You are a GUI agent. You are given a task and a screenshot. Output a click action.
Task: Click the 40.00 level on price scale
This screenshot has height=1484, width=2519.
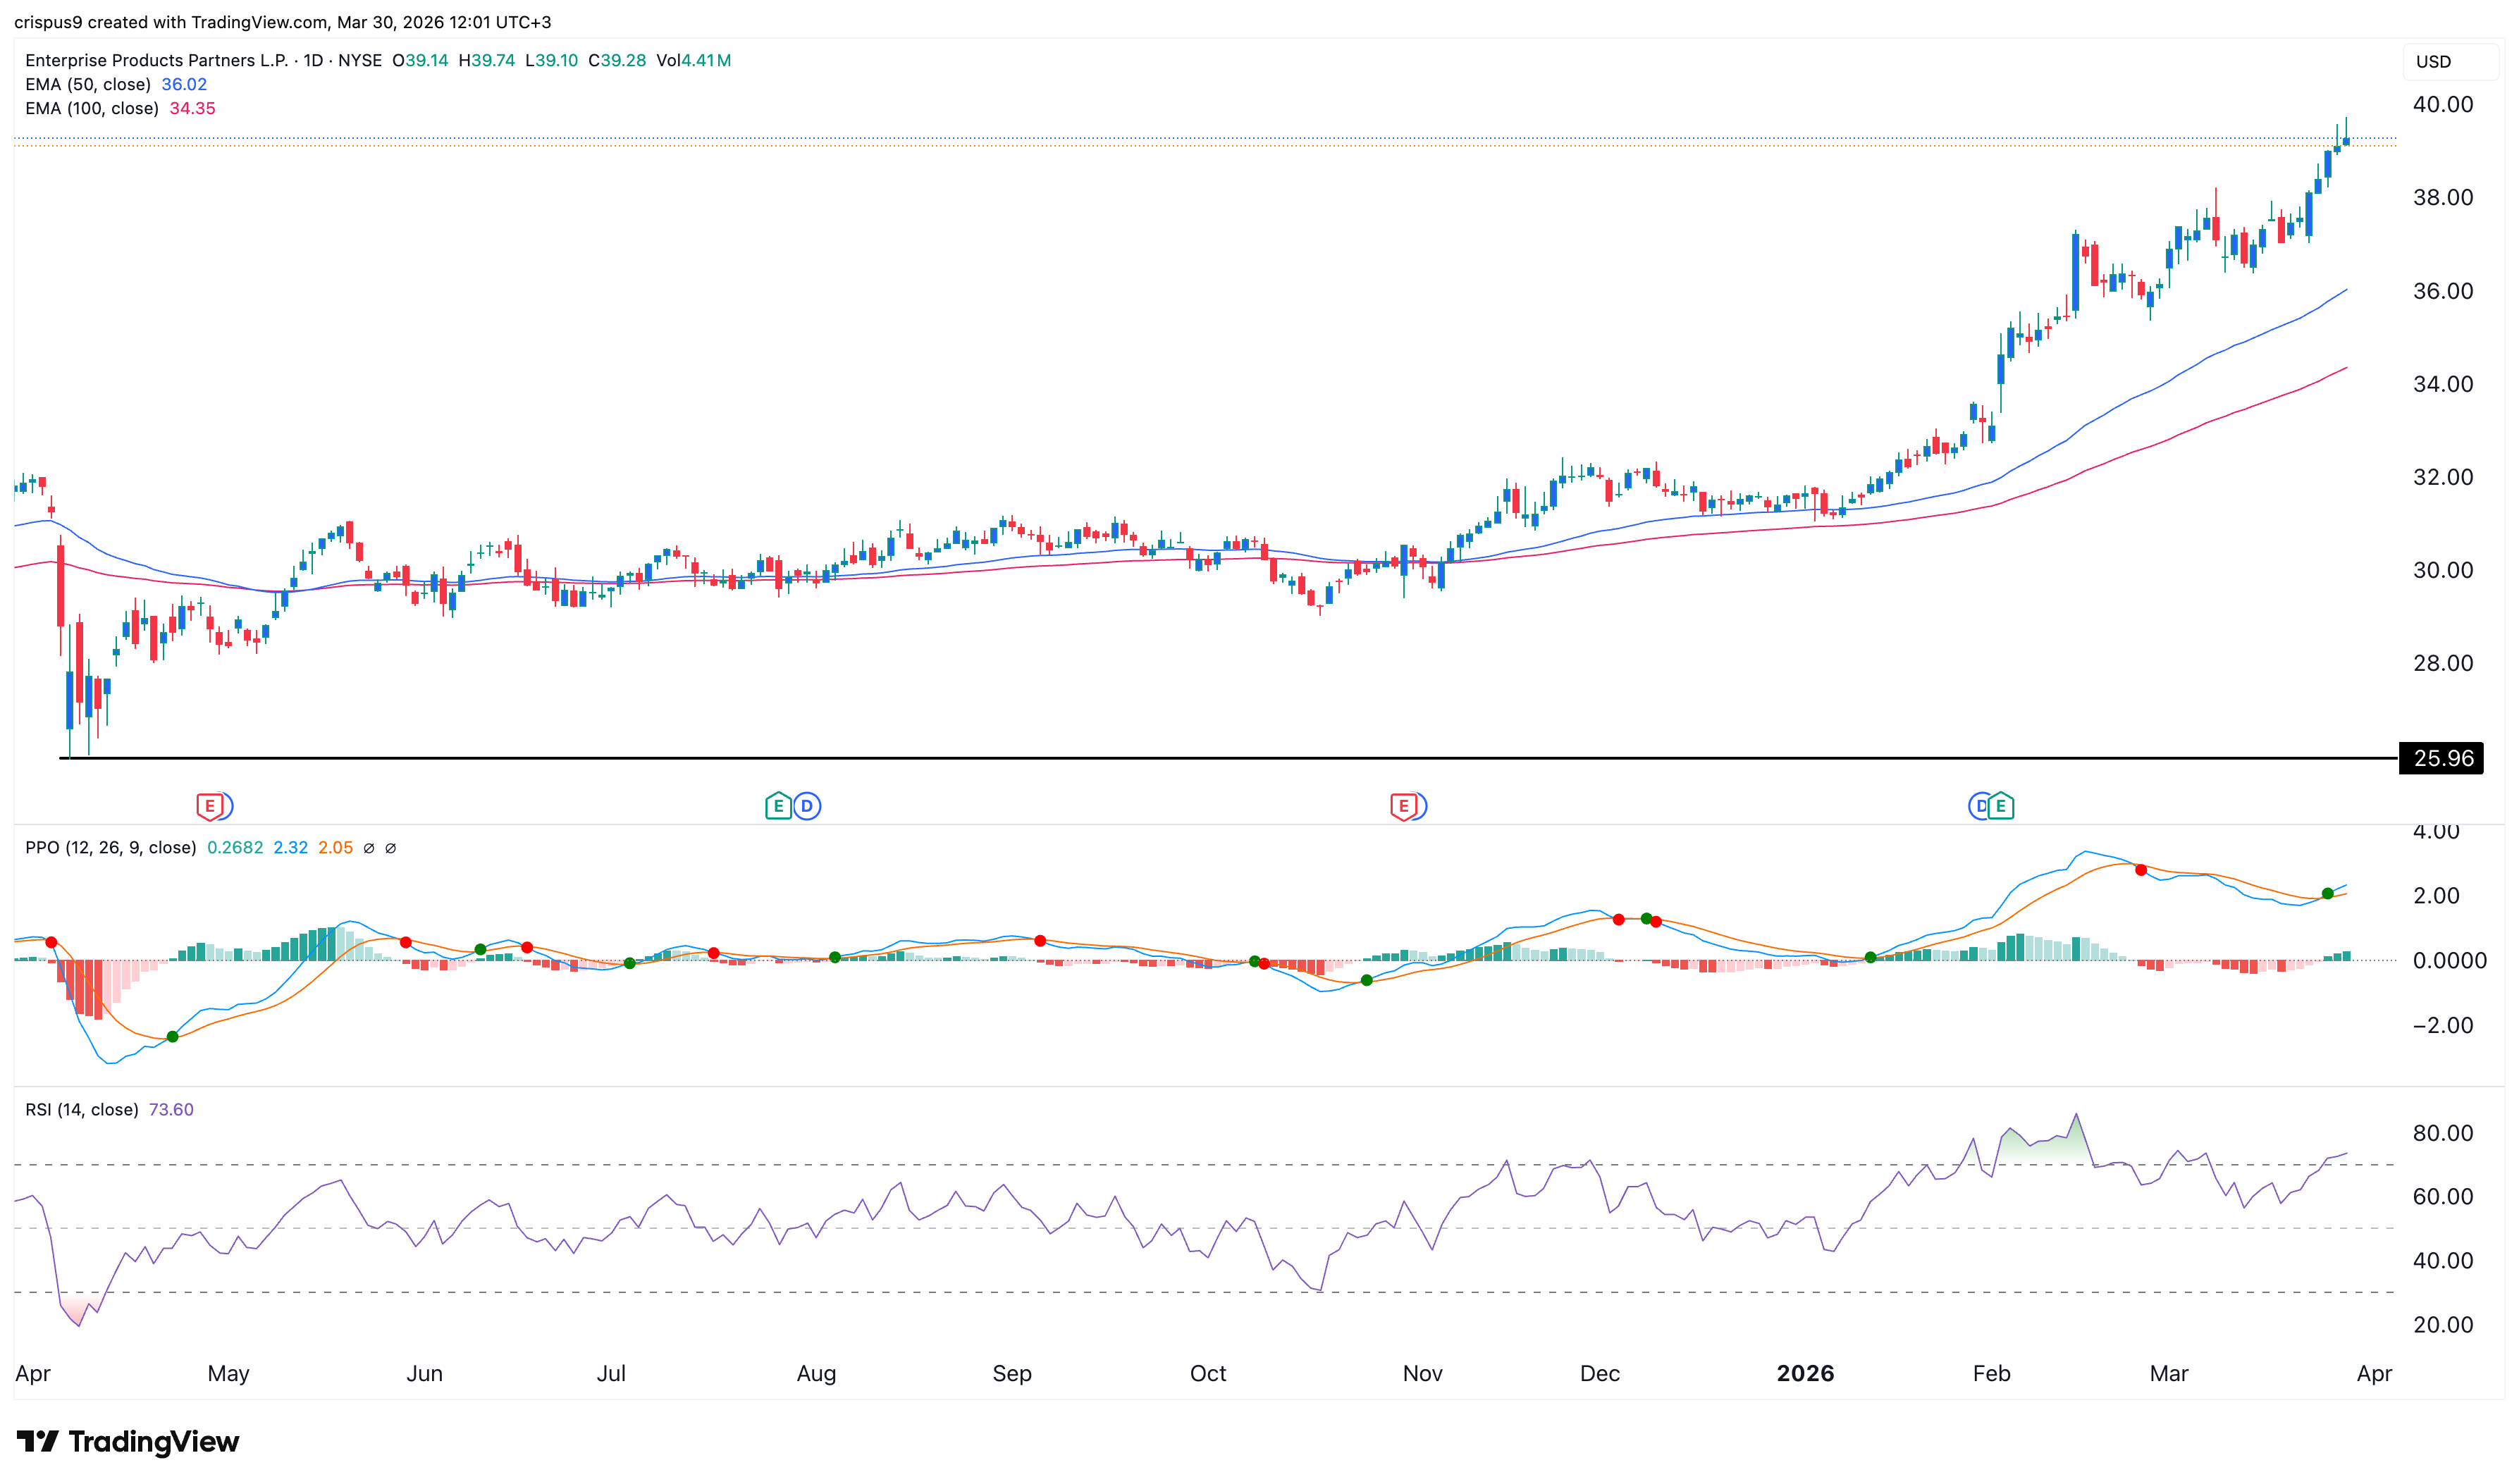(x=2443, y=105)
